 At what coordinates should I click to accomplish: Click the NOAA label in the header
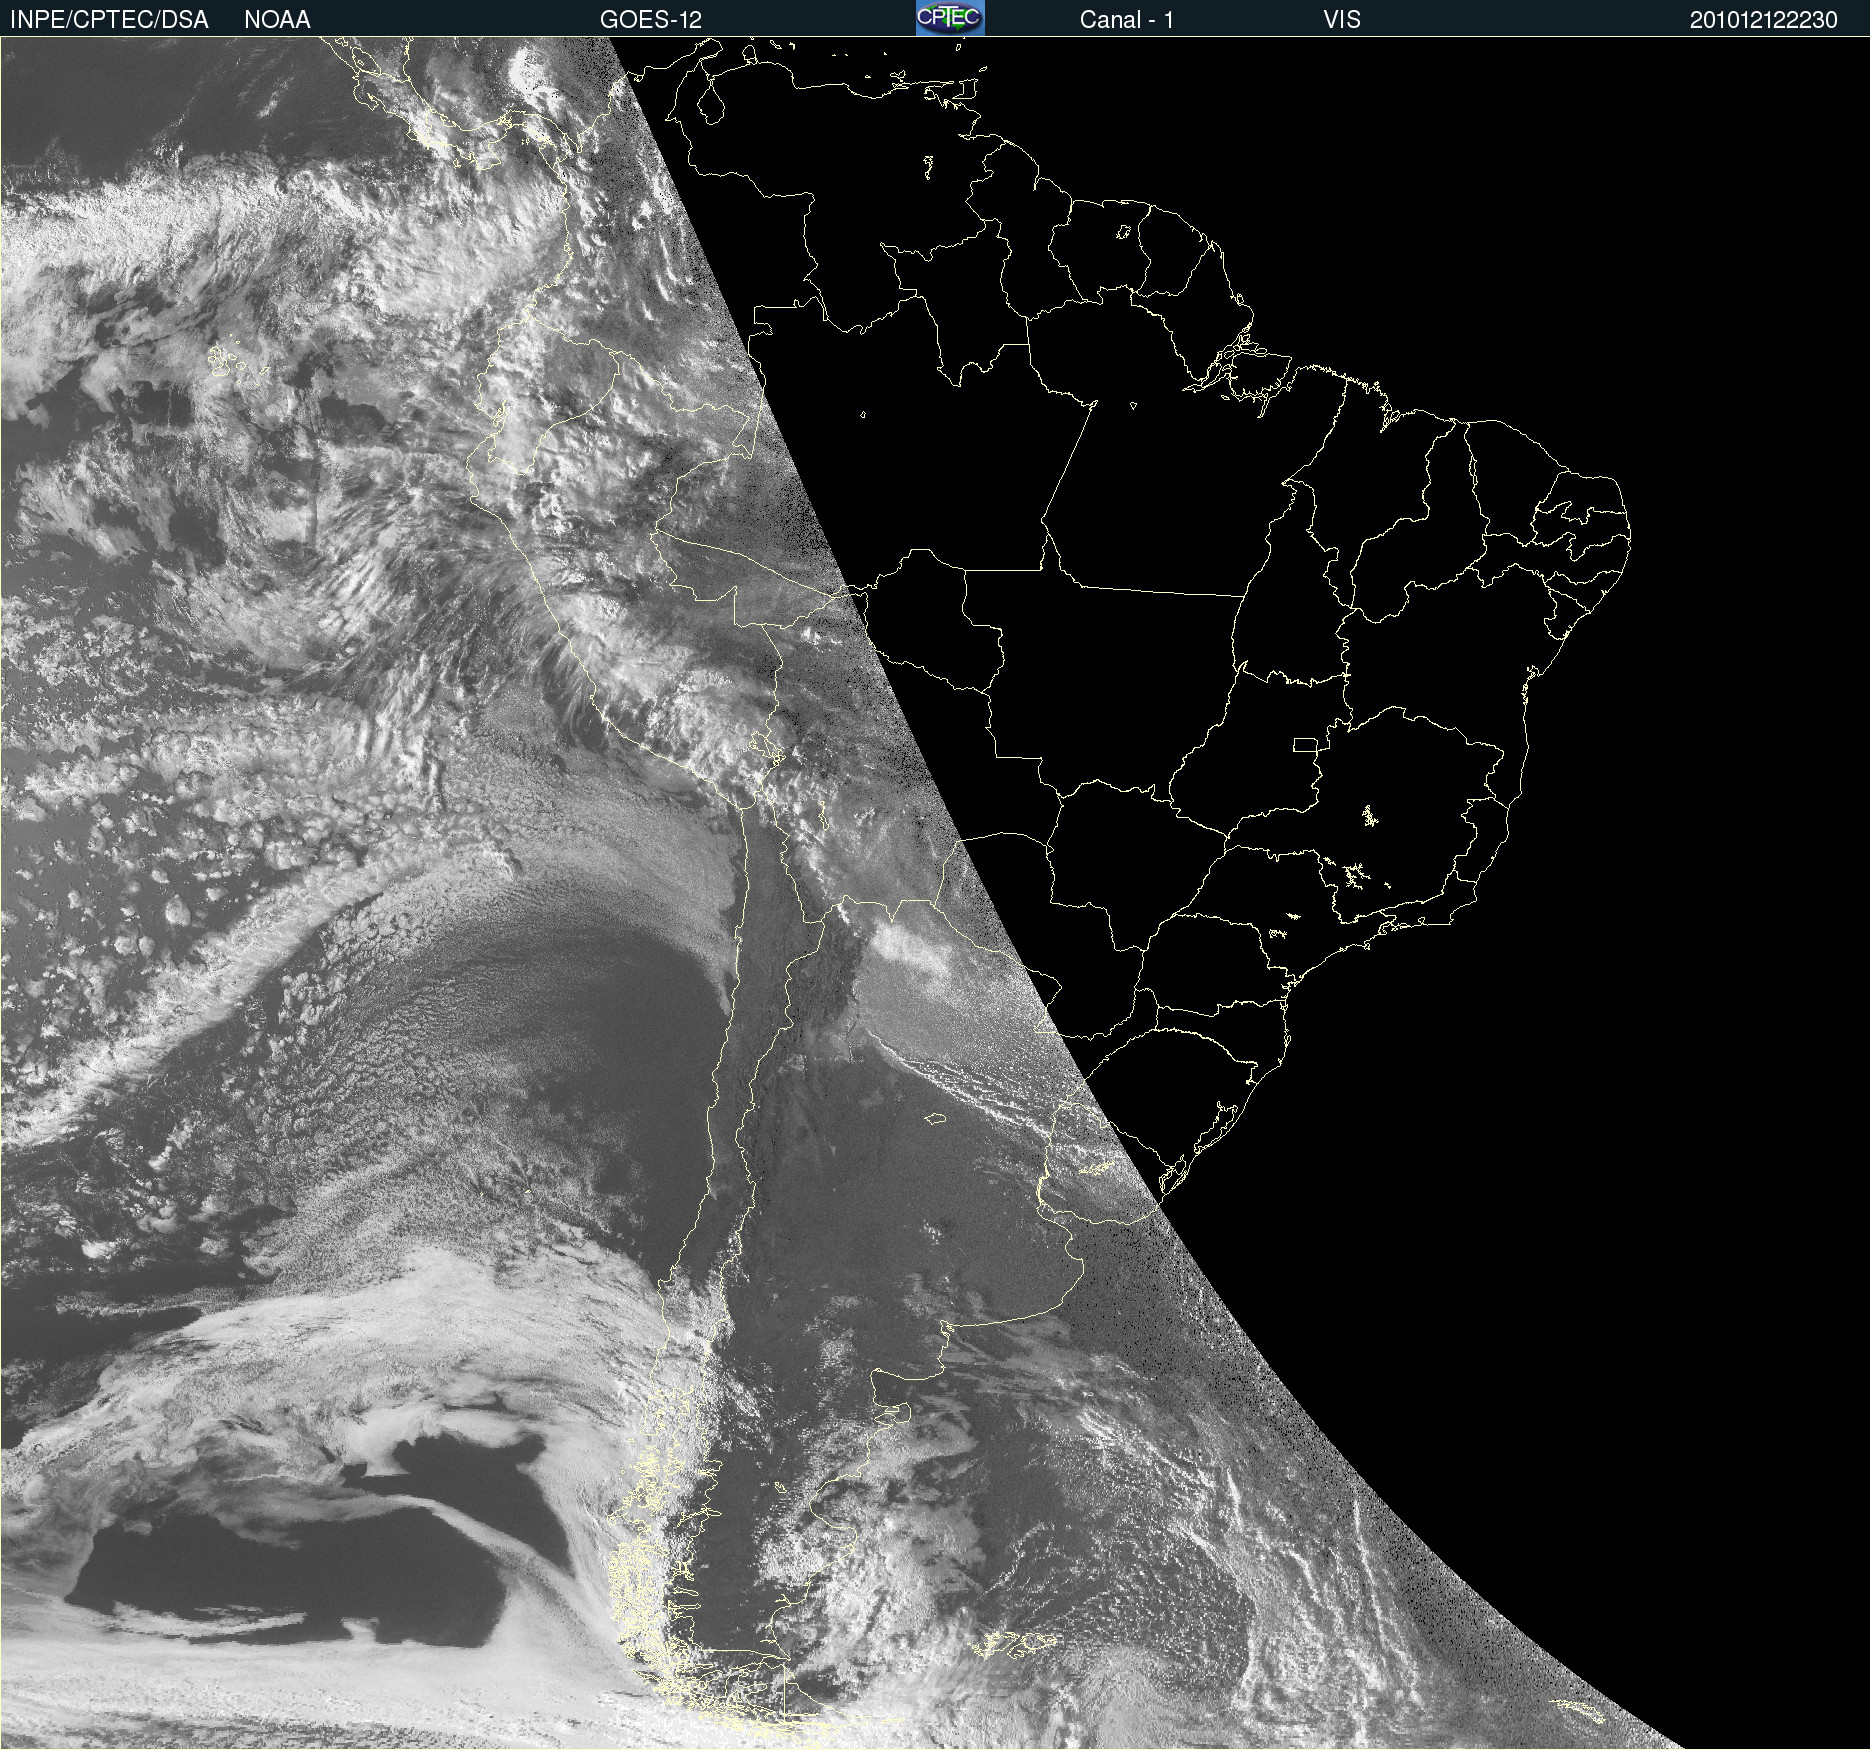277,20
